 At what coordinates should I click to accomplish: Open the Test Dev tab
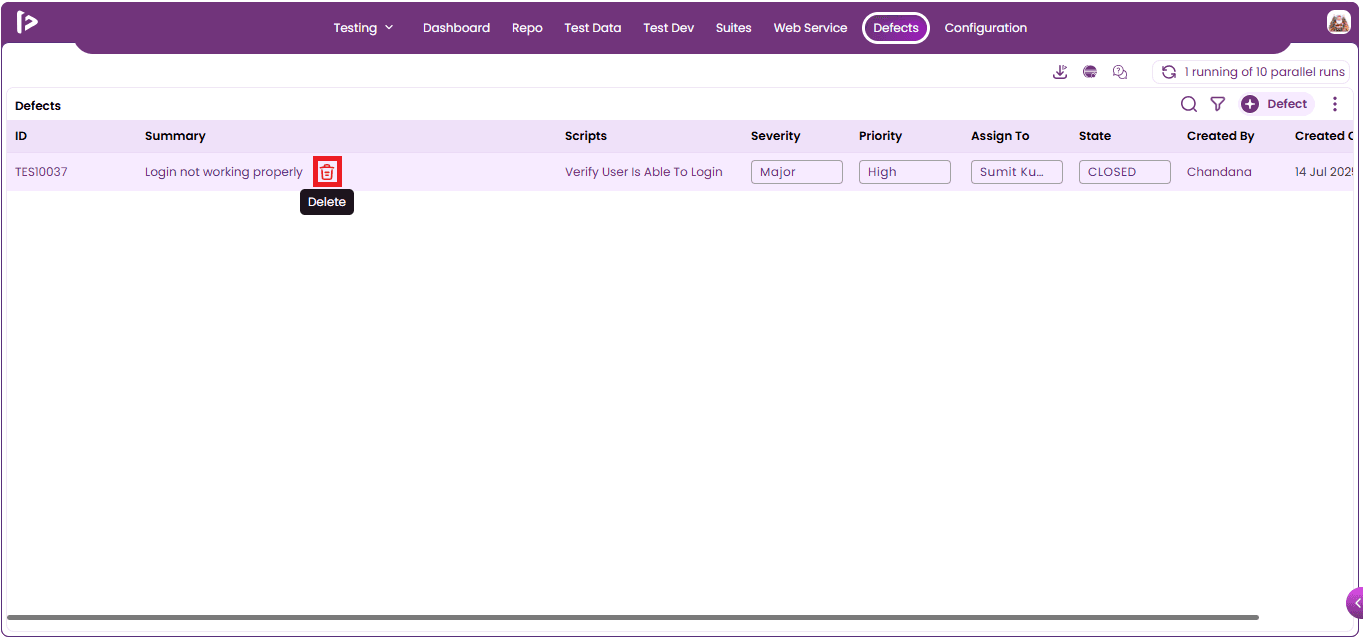(x=669, y=28)
